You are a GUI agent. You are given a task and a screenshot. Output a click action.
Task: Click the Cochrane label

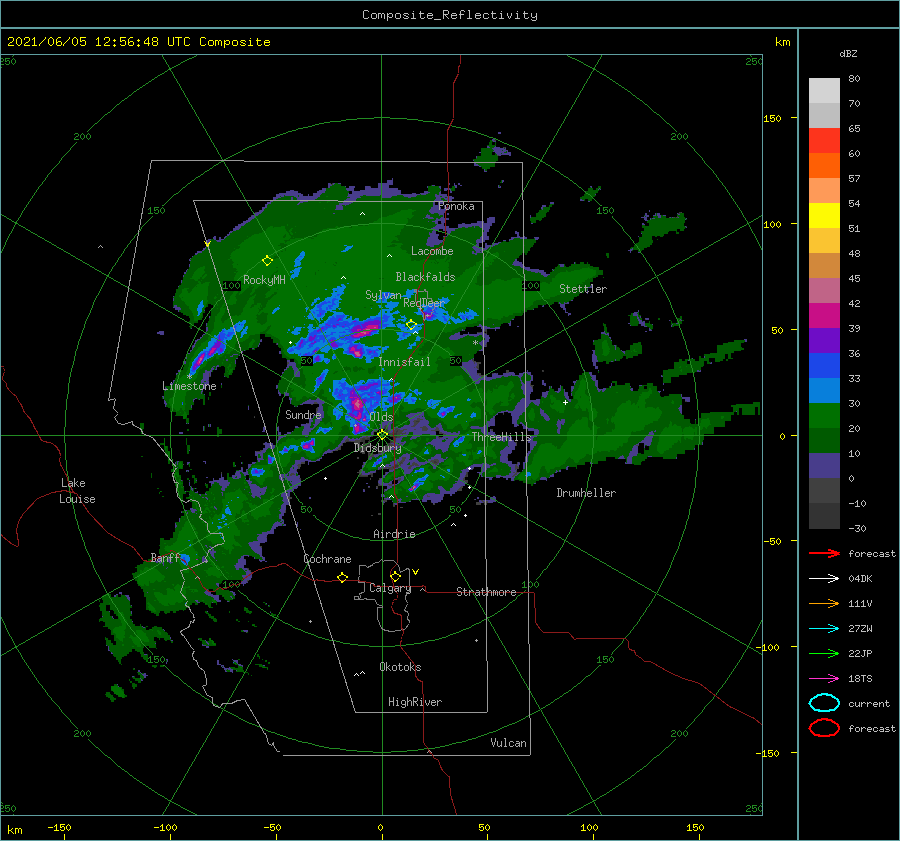tap(327, 559)
